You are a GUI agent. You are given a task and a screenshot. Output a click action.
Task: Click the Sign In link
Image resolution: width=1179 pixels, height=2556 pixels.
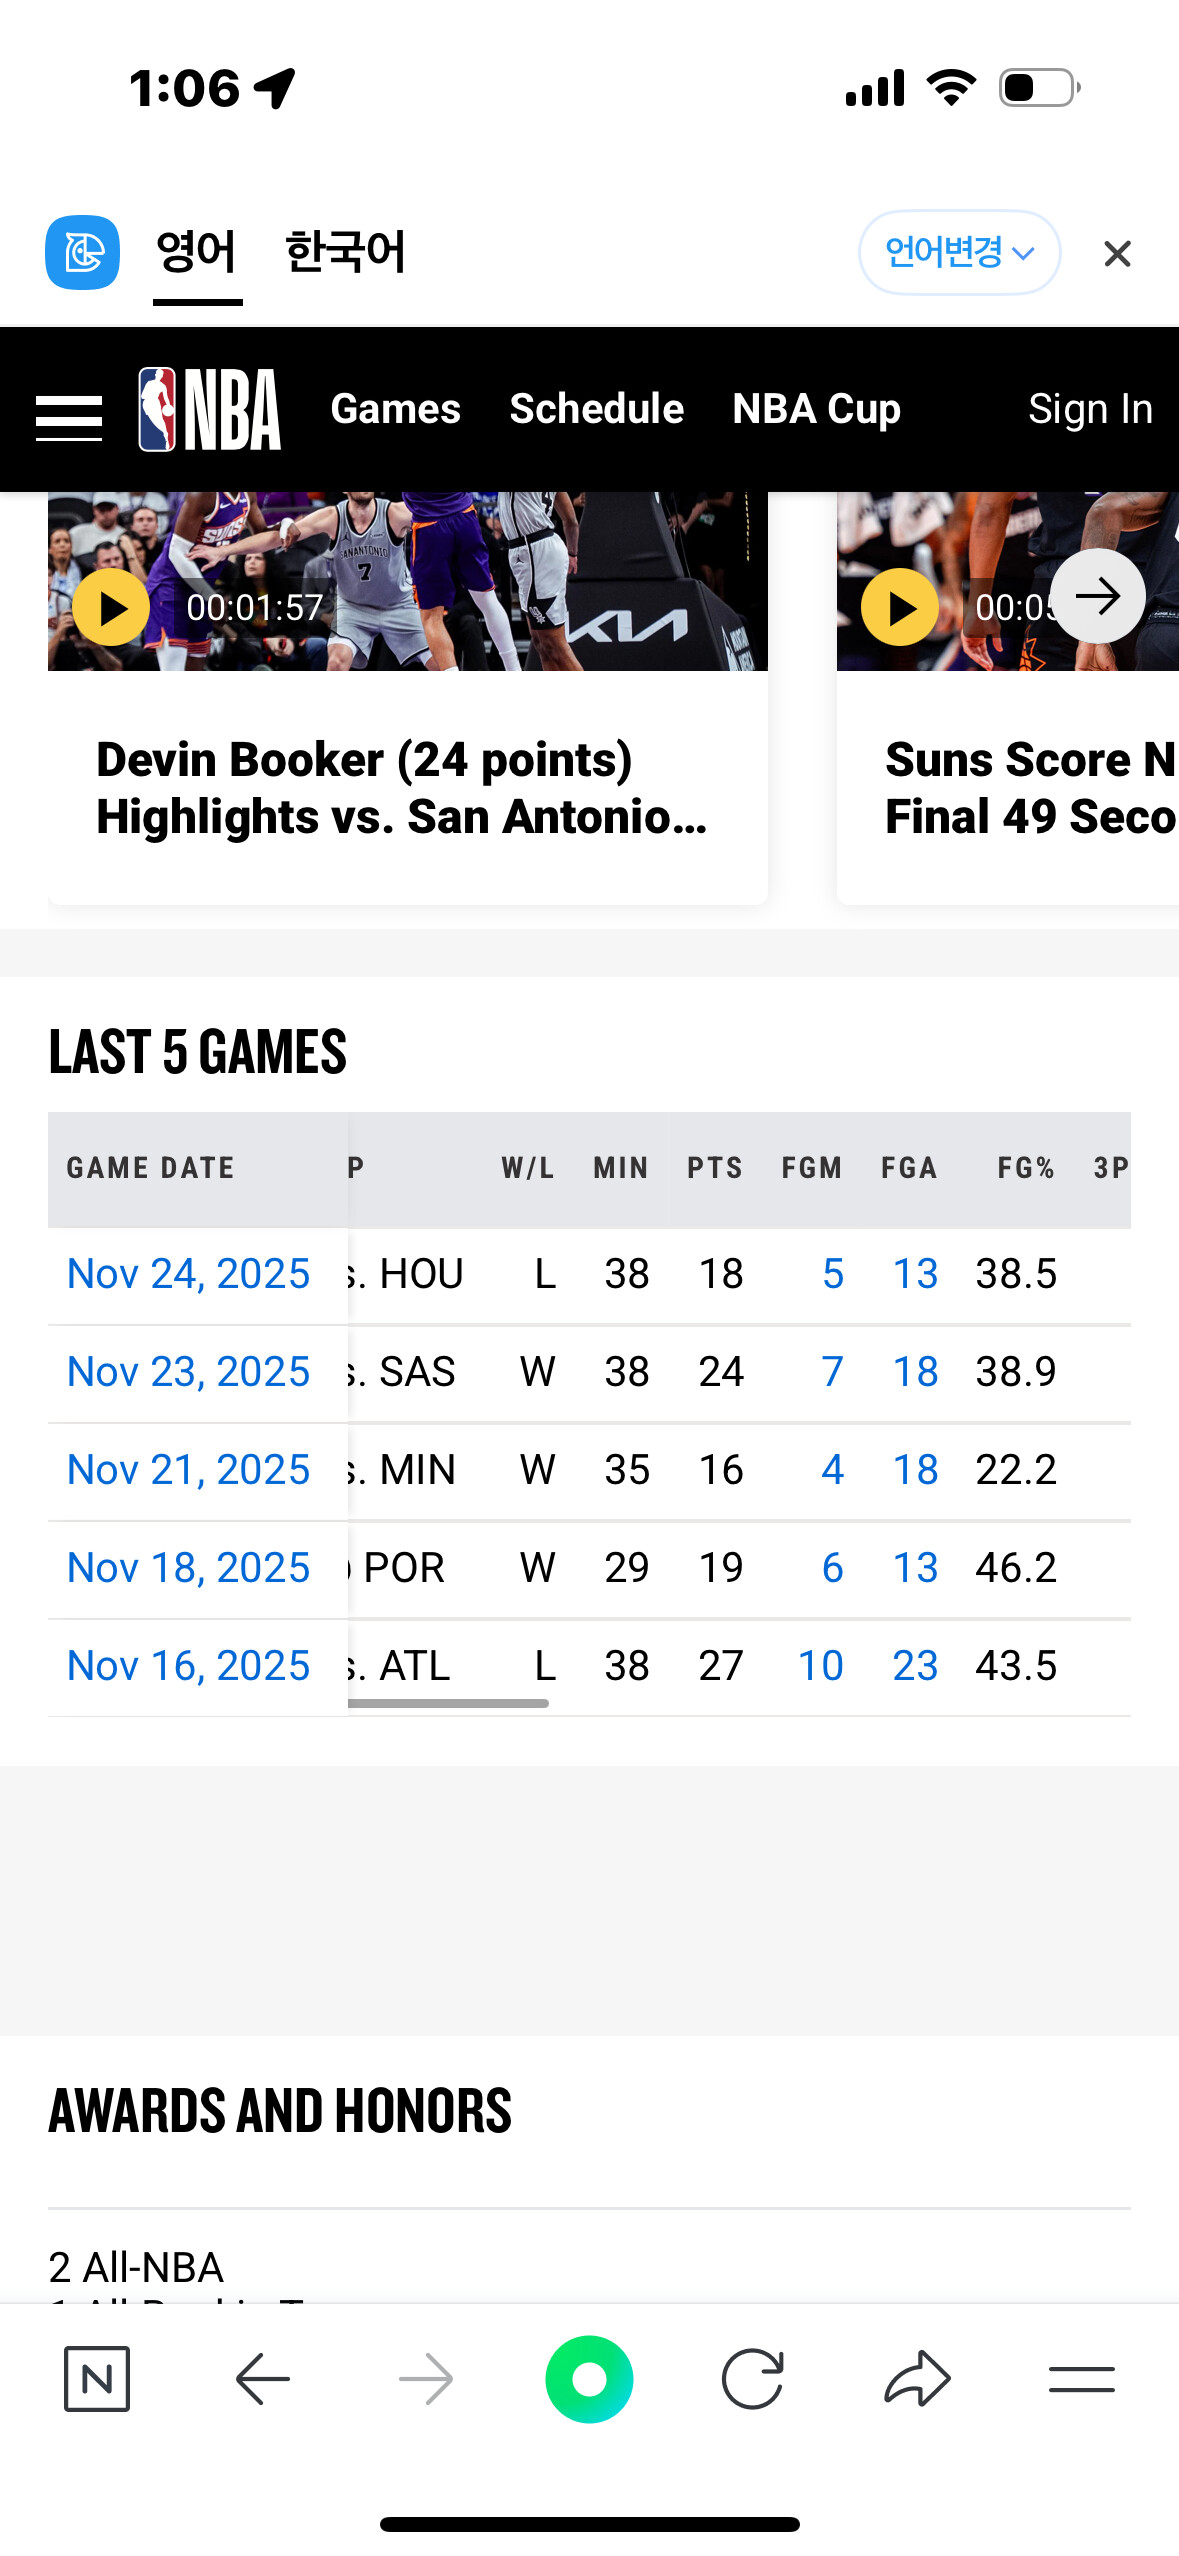coord(1090,409)
